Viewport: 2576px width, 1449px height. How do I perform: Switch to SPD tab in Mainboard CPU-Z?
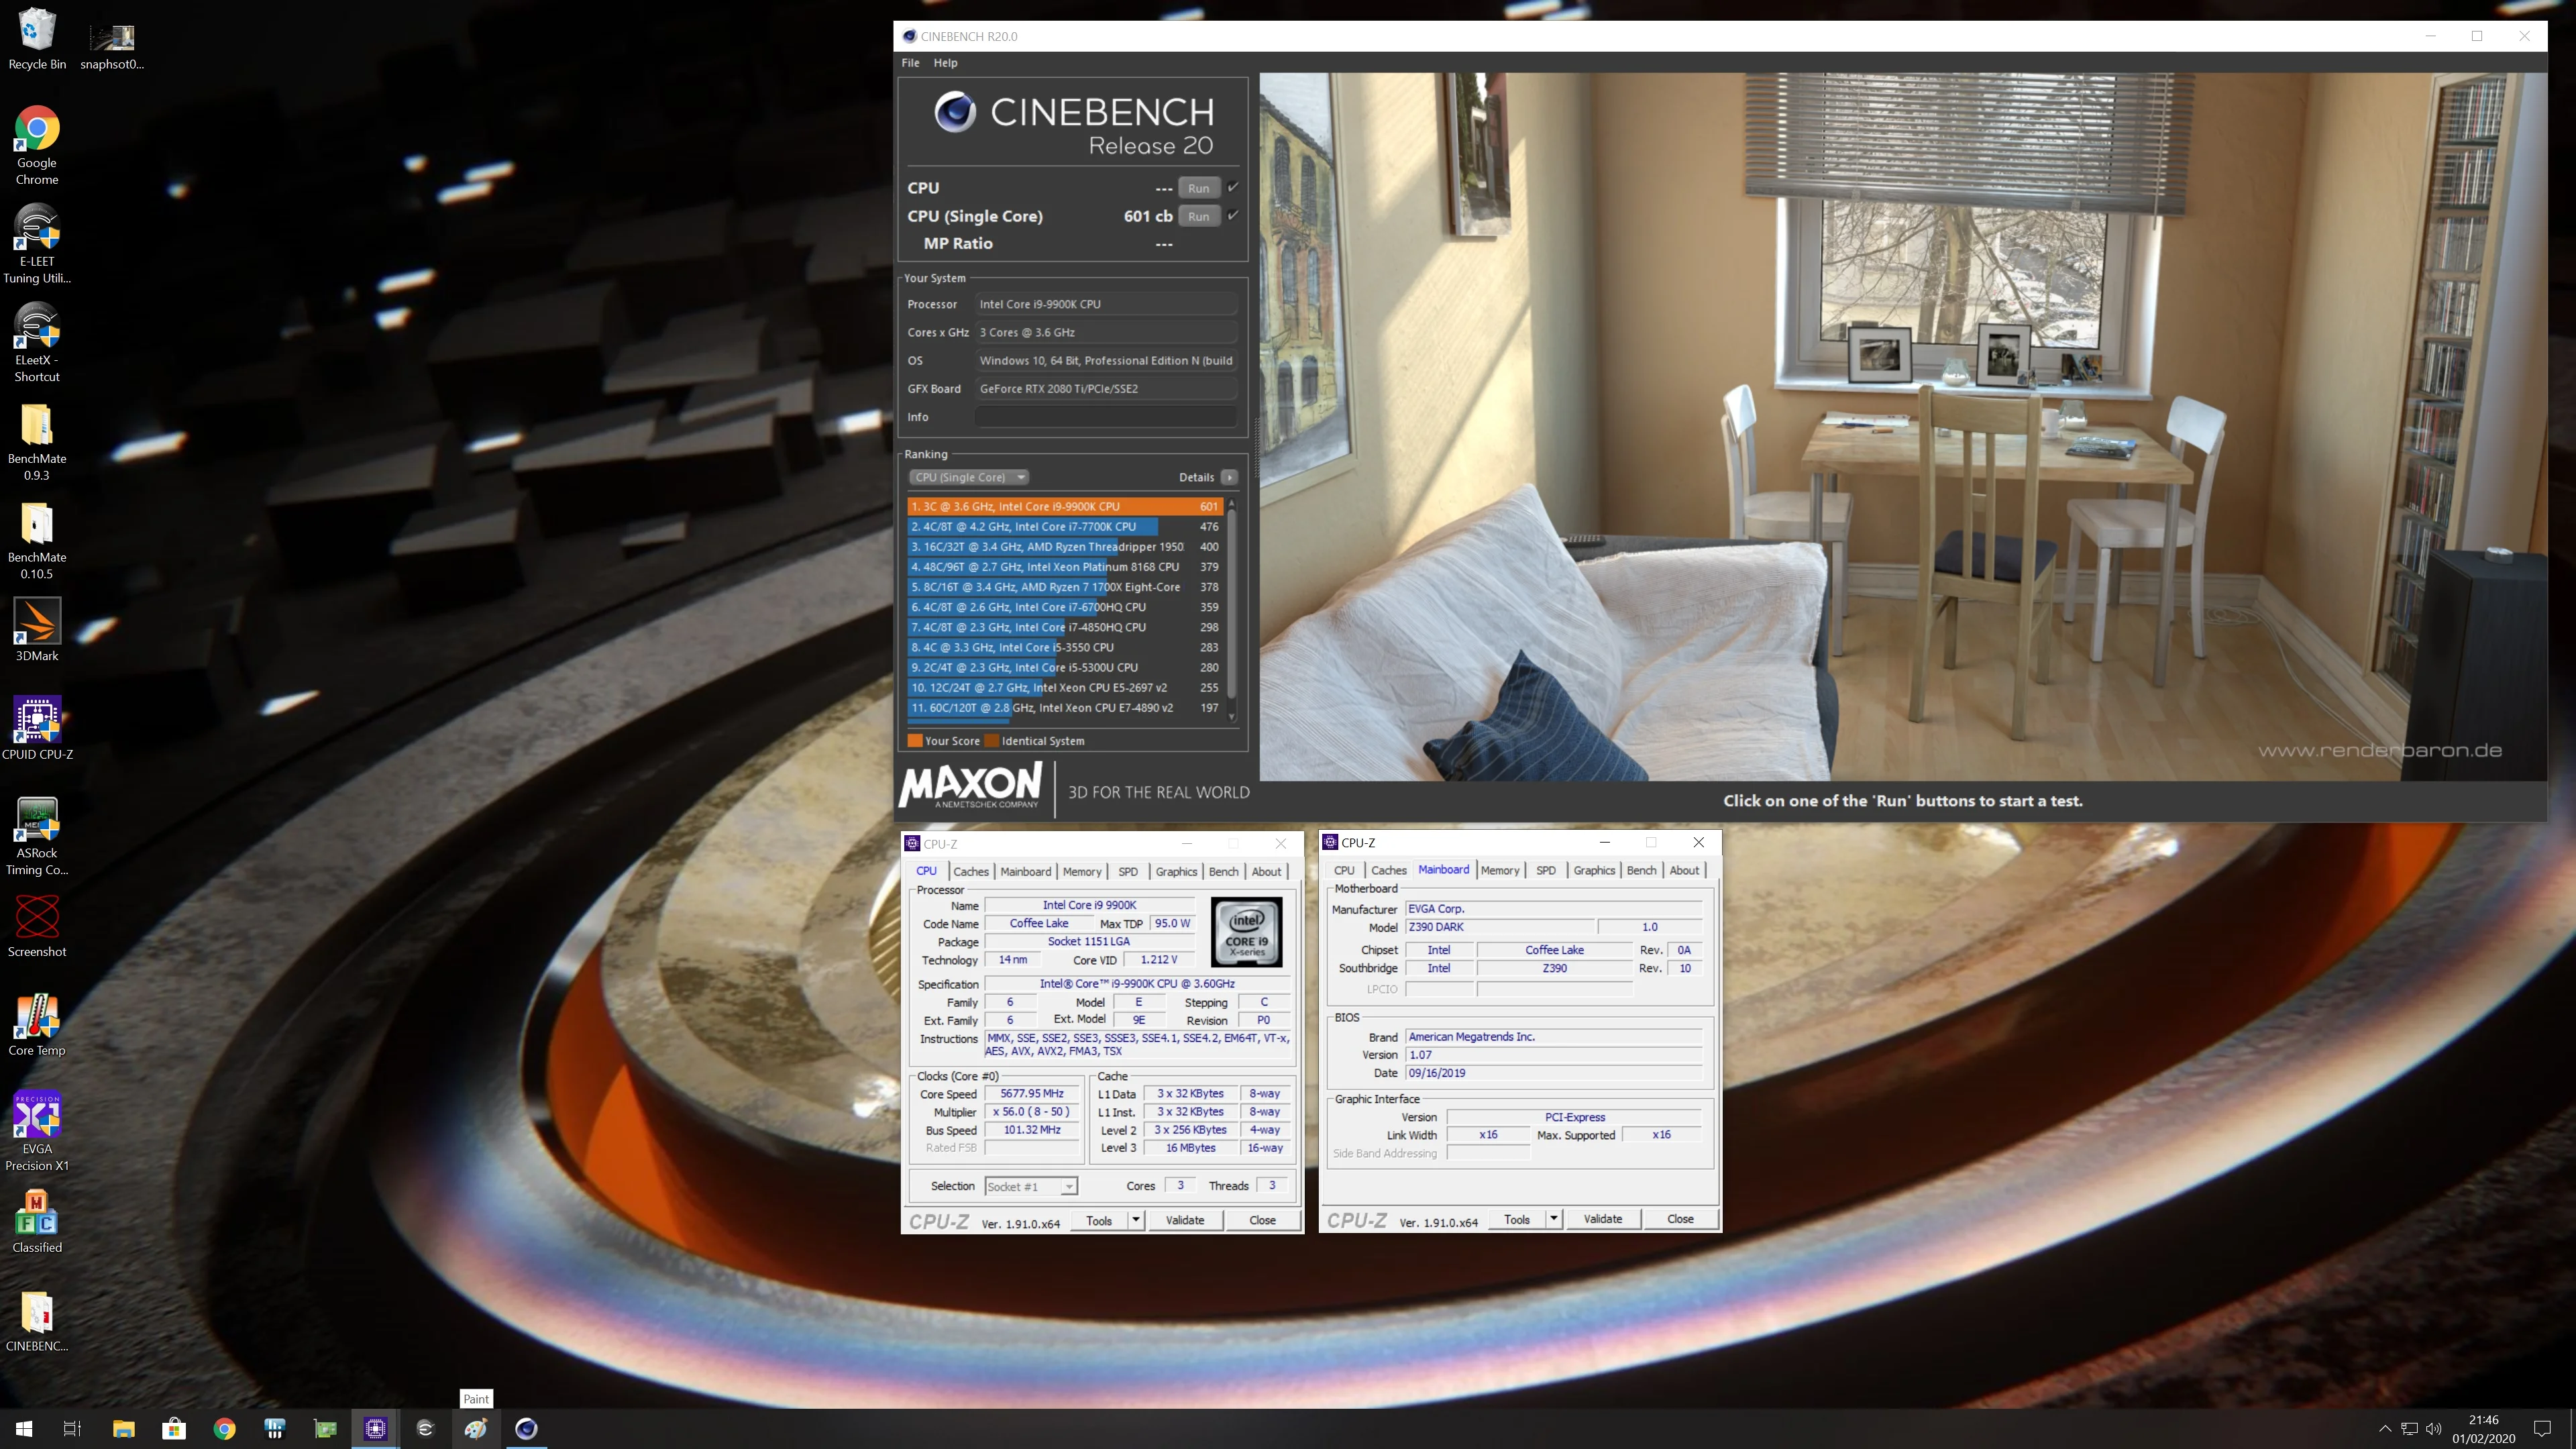[1546, 870]
